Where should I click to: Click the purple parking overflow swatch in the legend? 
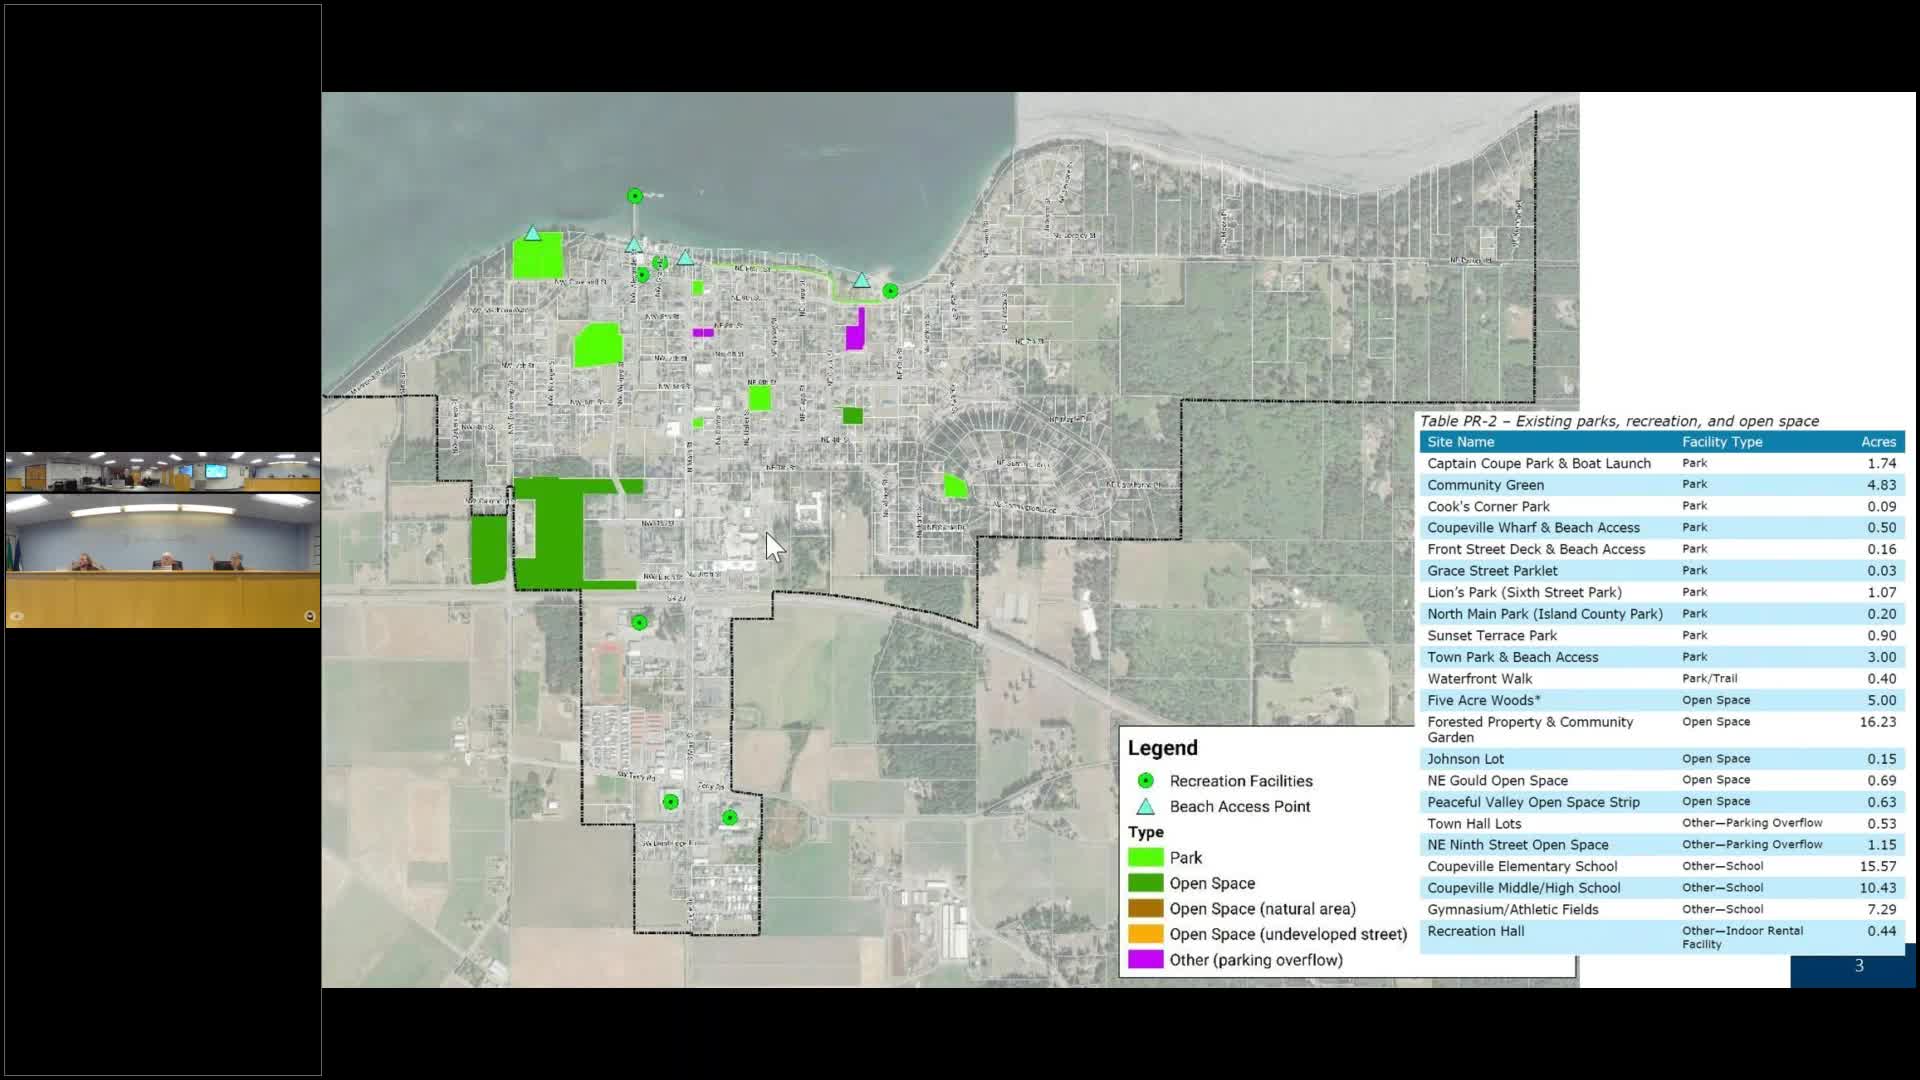click(x=1146, y=960)
